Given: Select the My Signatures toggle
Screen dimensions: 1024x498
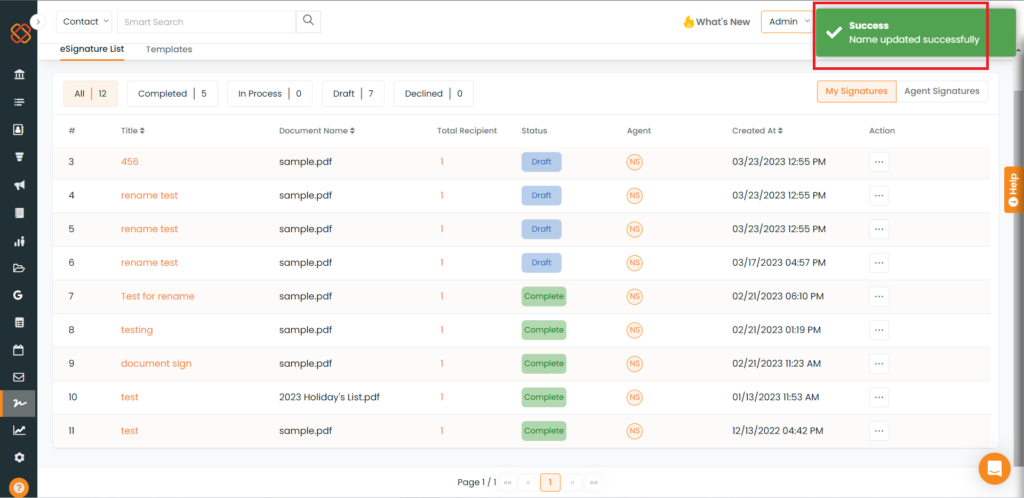Looking at the screenshot, I should tap(856, 91).
